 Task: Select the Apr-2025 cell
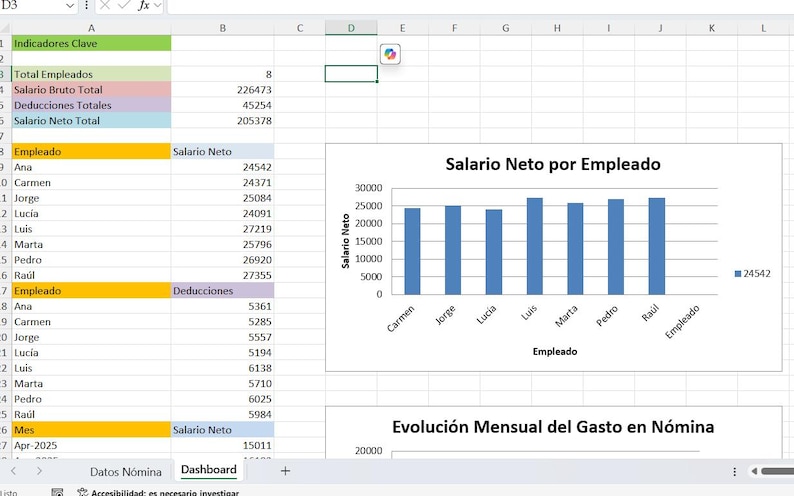point(91,445)
